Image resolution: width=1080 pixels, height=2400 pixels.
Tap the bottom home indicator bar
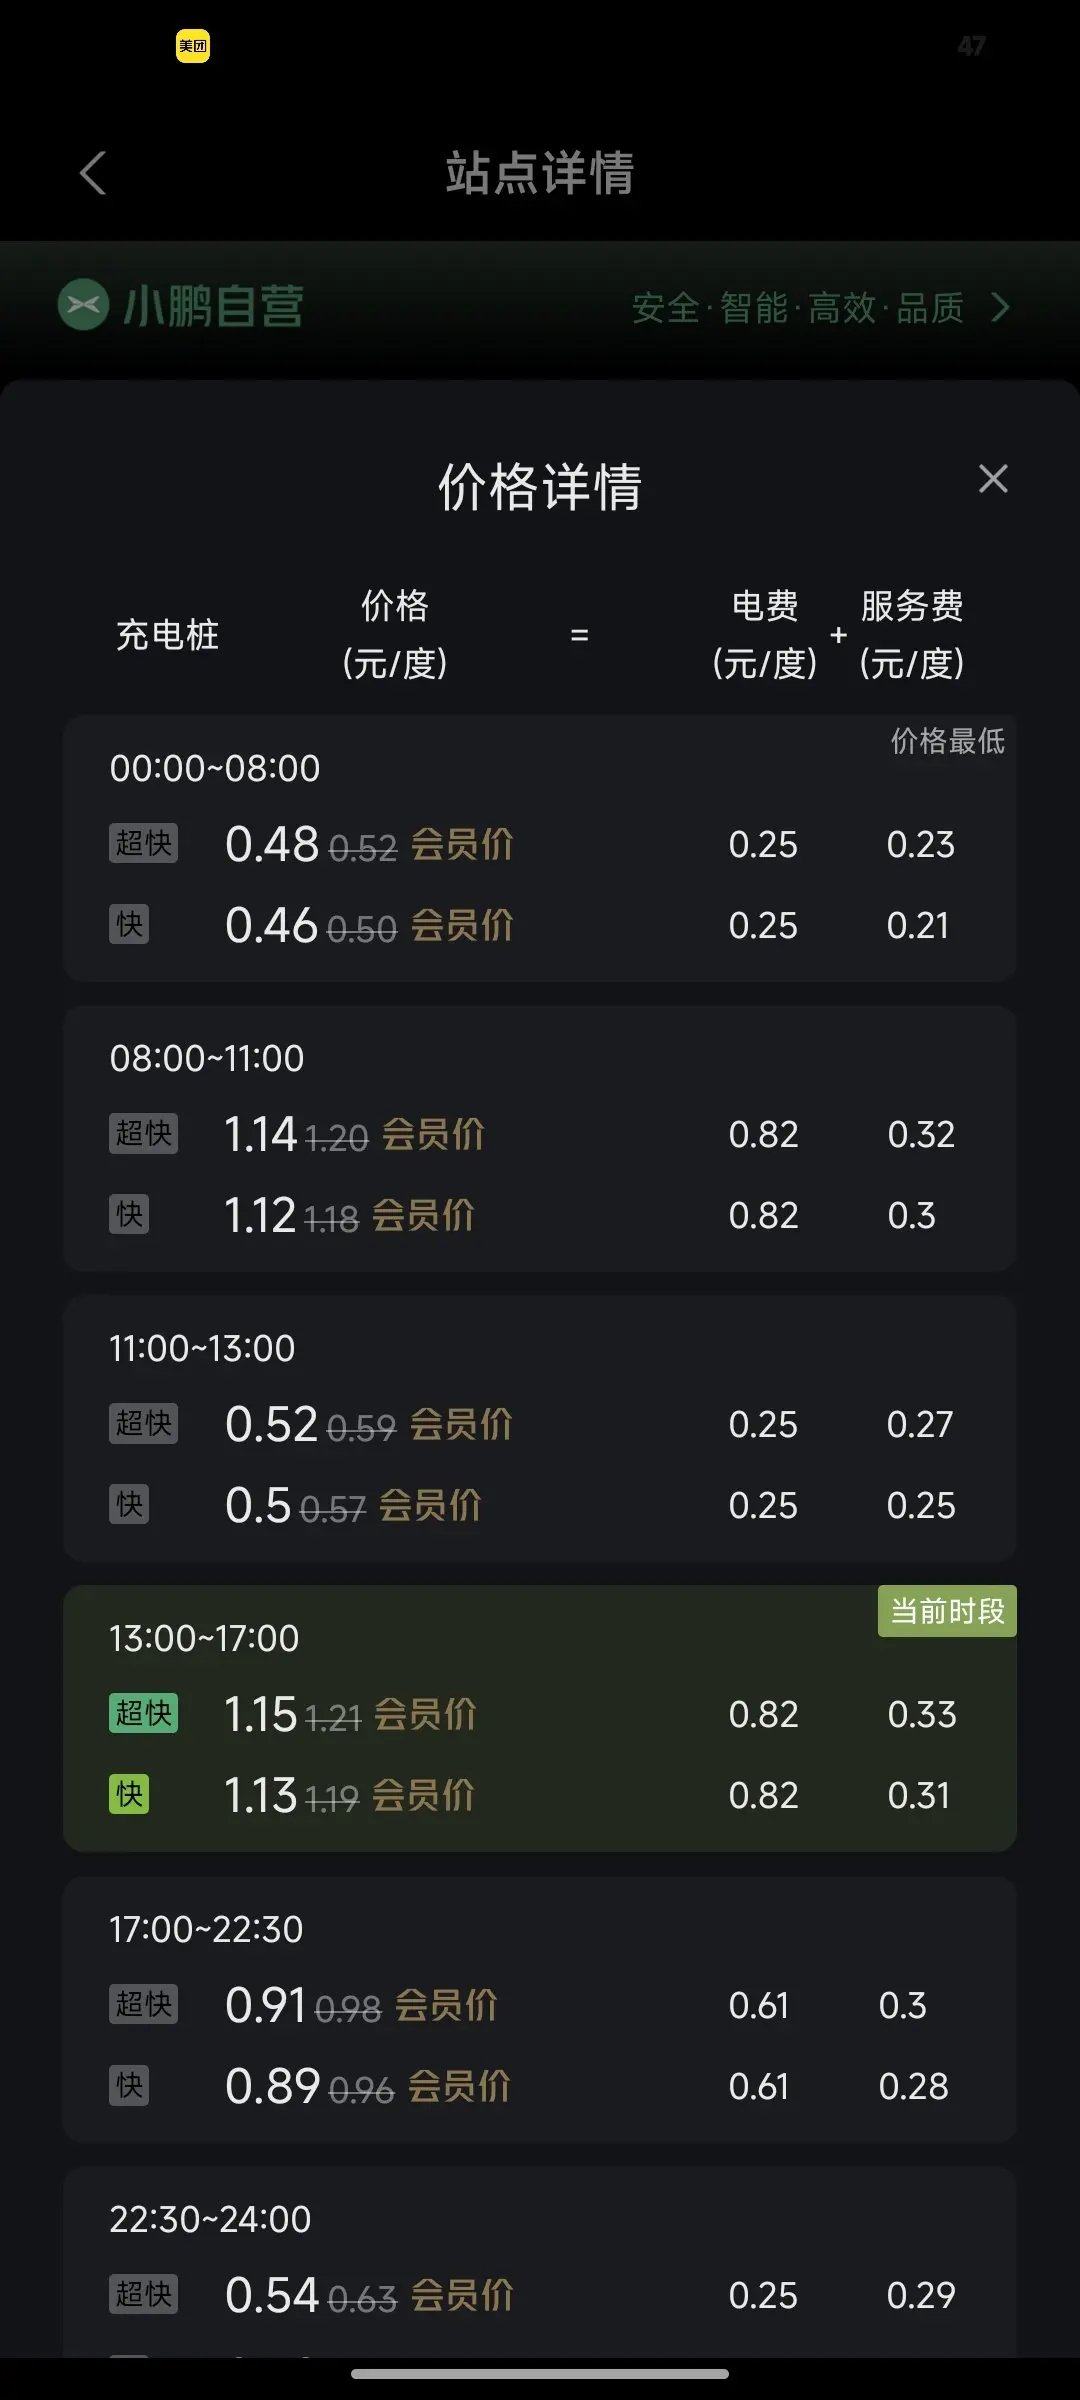point(540,2374)
